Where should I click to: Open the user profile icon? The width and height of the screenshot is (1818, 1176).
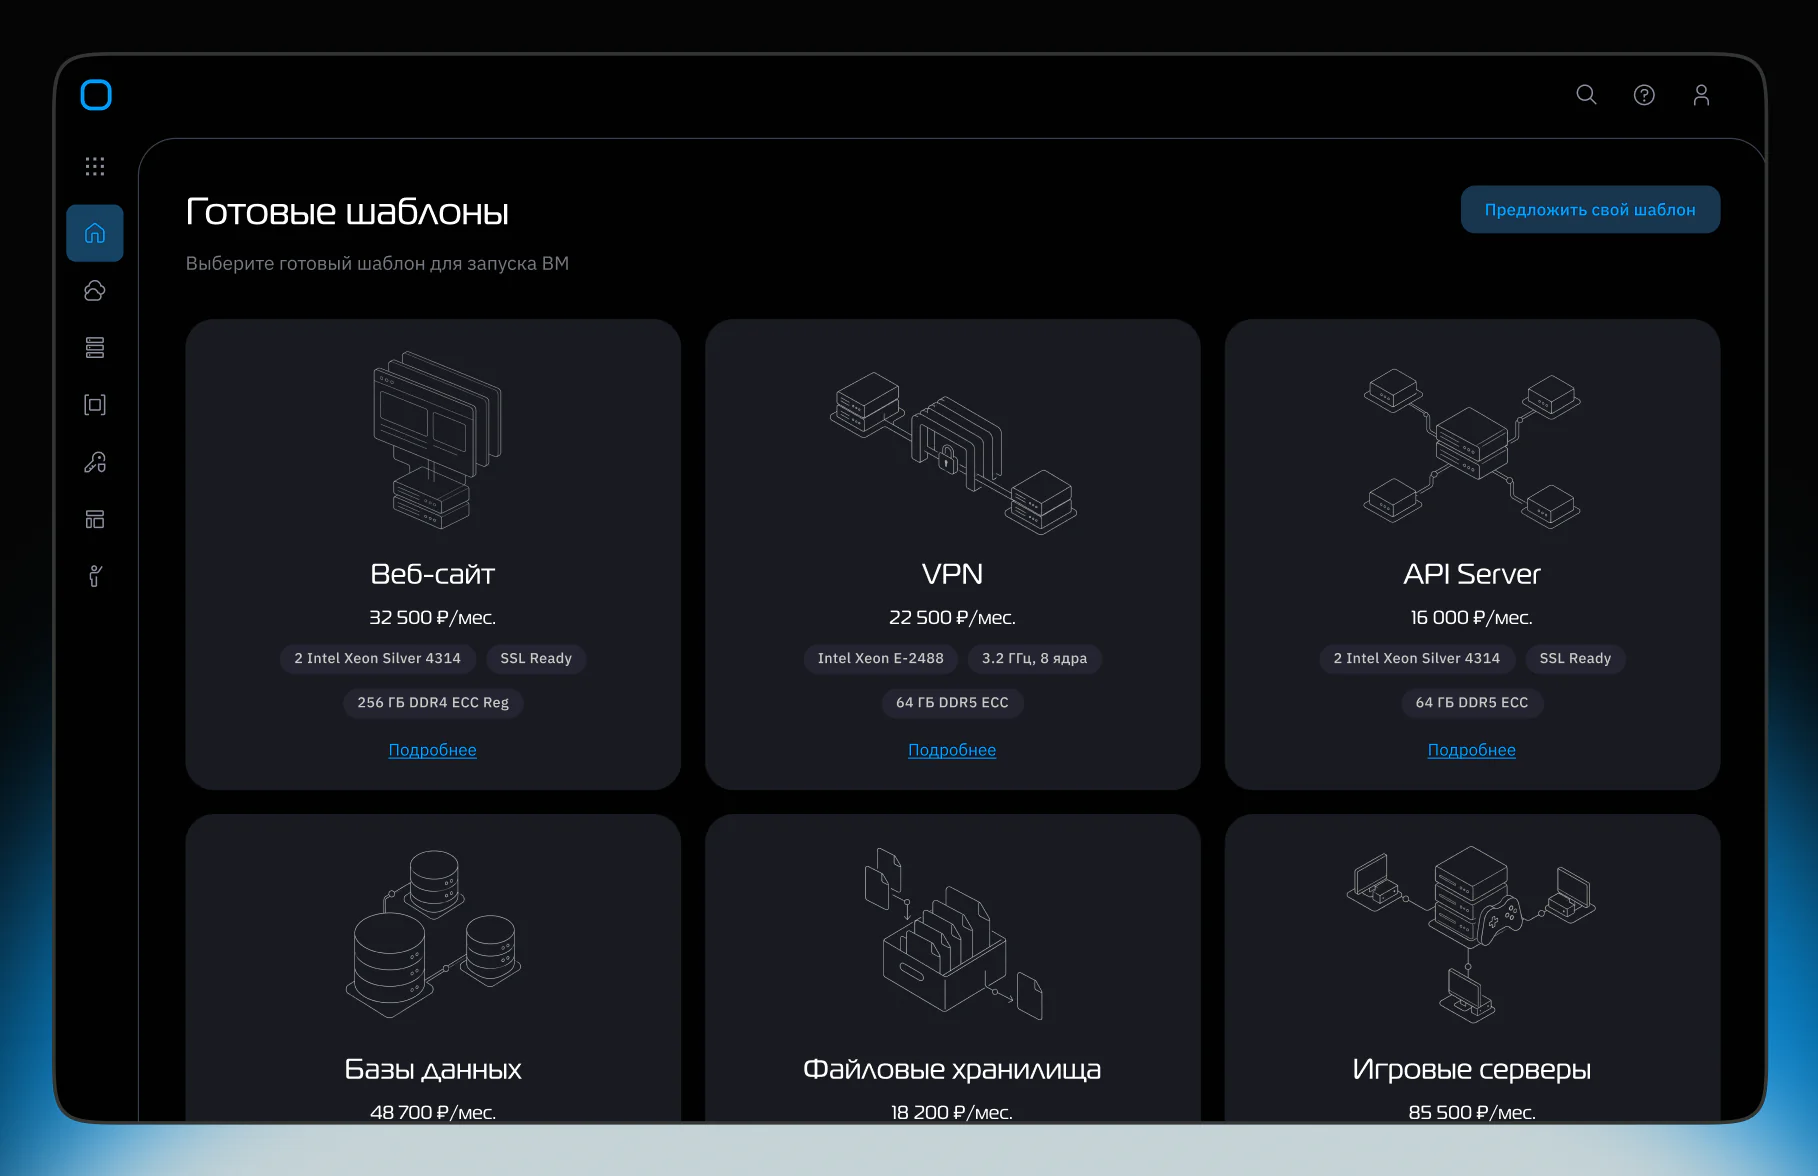coord(1701,95)
